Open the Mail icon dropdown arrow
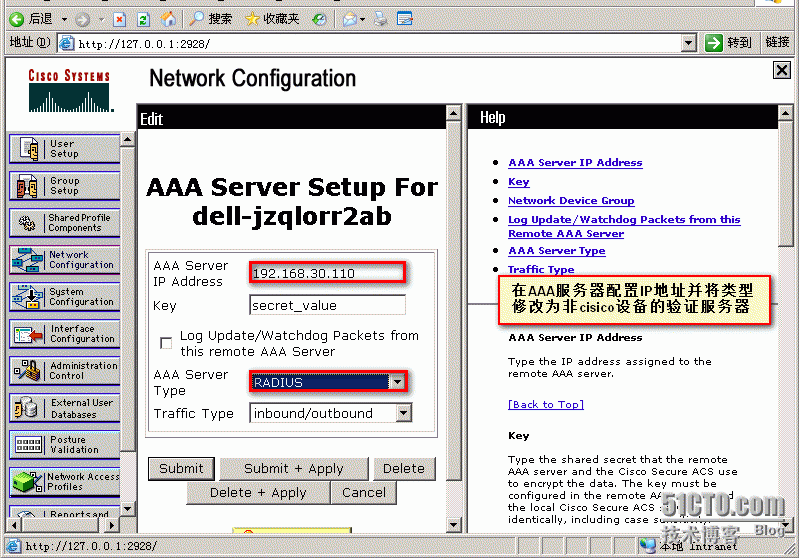The image size is (799, 558). tap(362, 20)
